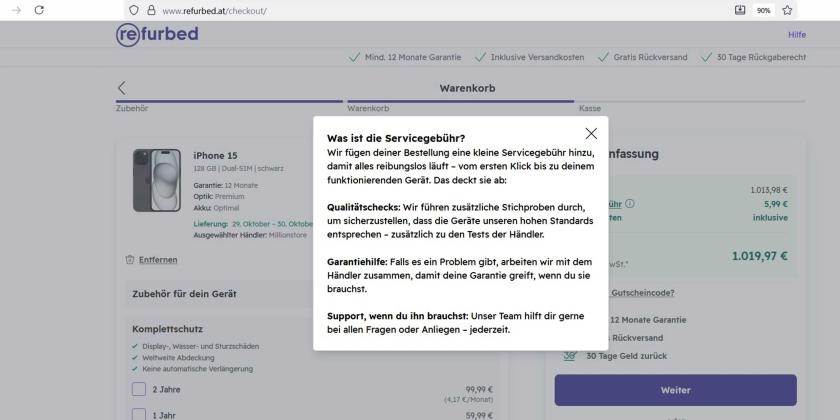Click the refurbed logo

(x=157, y=35)
